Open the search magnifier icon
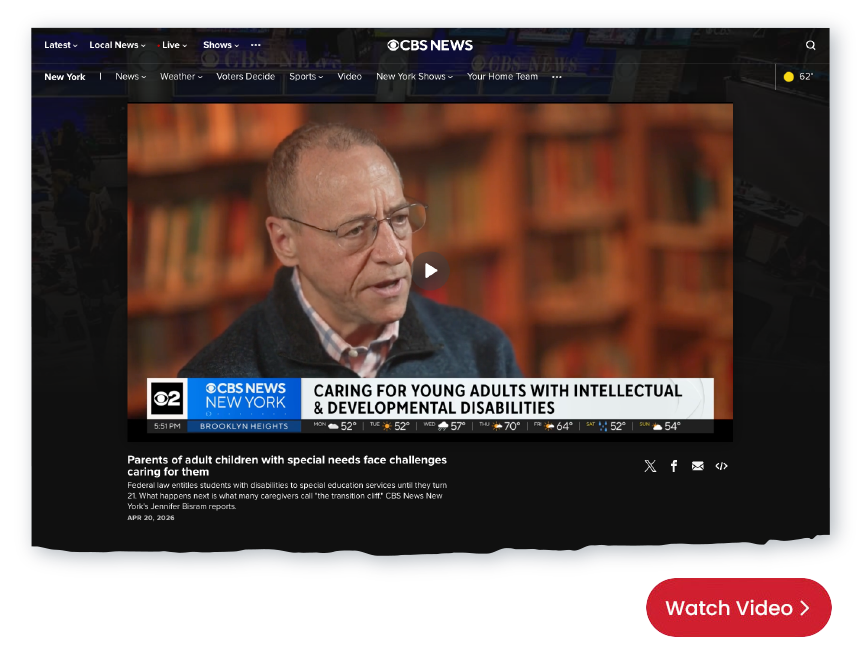The height and width of the screenshot is (672, 865). (810, 45)
